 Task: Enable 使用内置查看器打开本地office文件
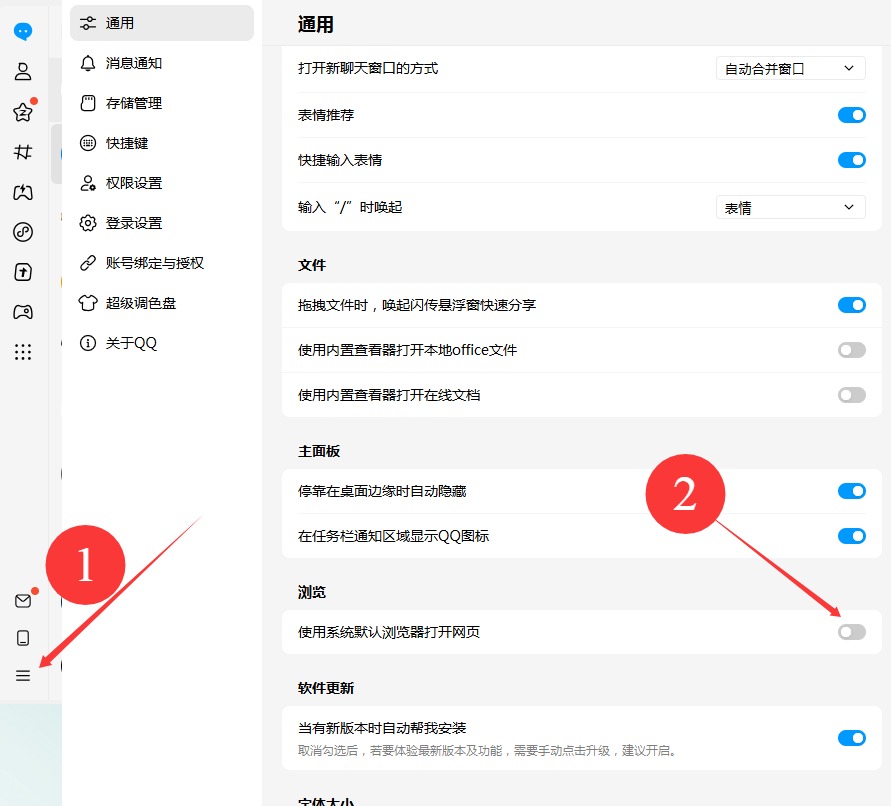[851, 350]
